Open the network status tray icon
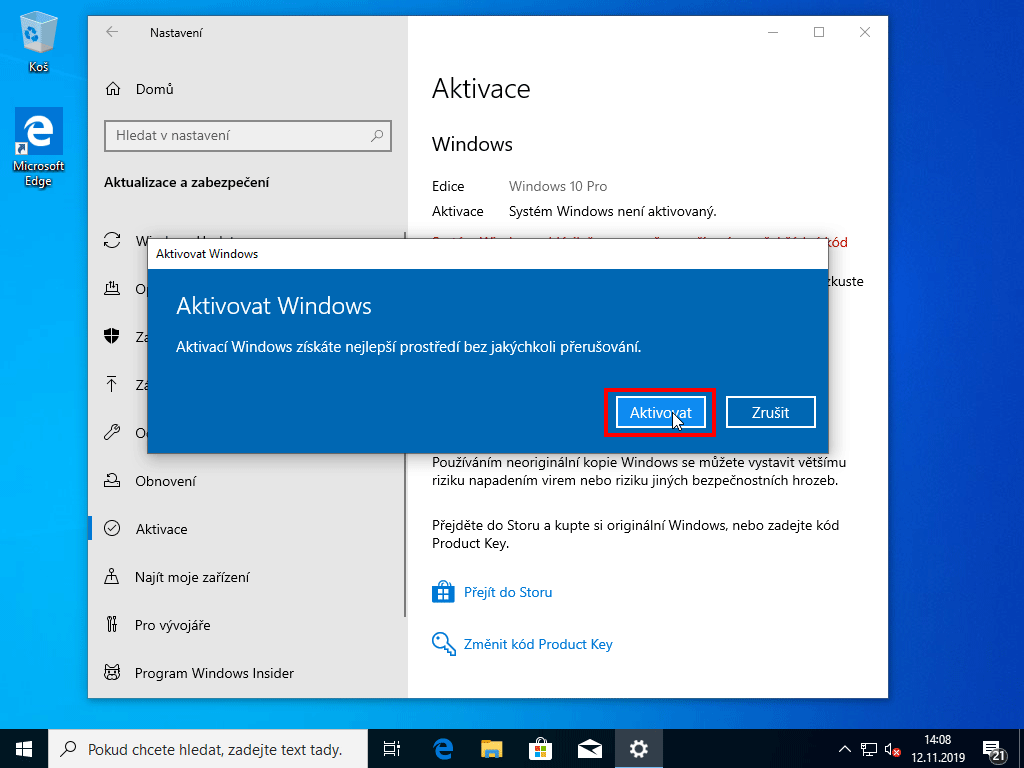The width and height of the screenshot is (1024, 768). click(869, 748)
